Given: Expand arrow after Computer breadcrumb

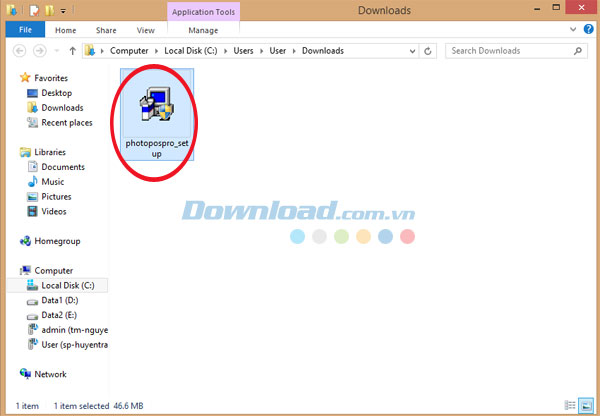Looking at the screenshot, I should tap(156, 51).
